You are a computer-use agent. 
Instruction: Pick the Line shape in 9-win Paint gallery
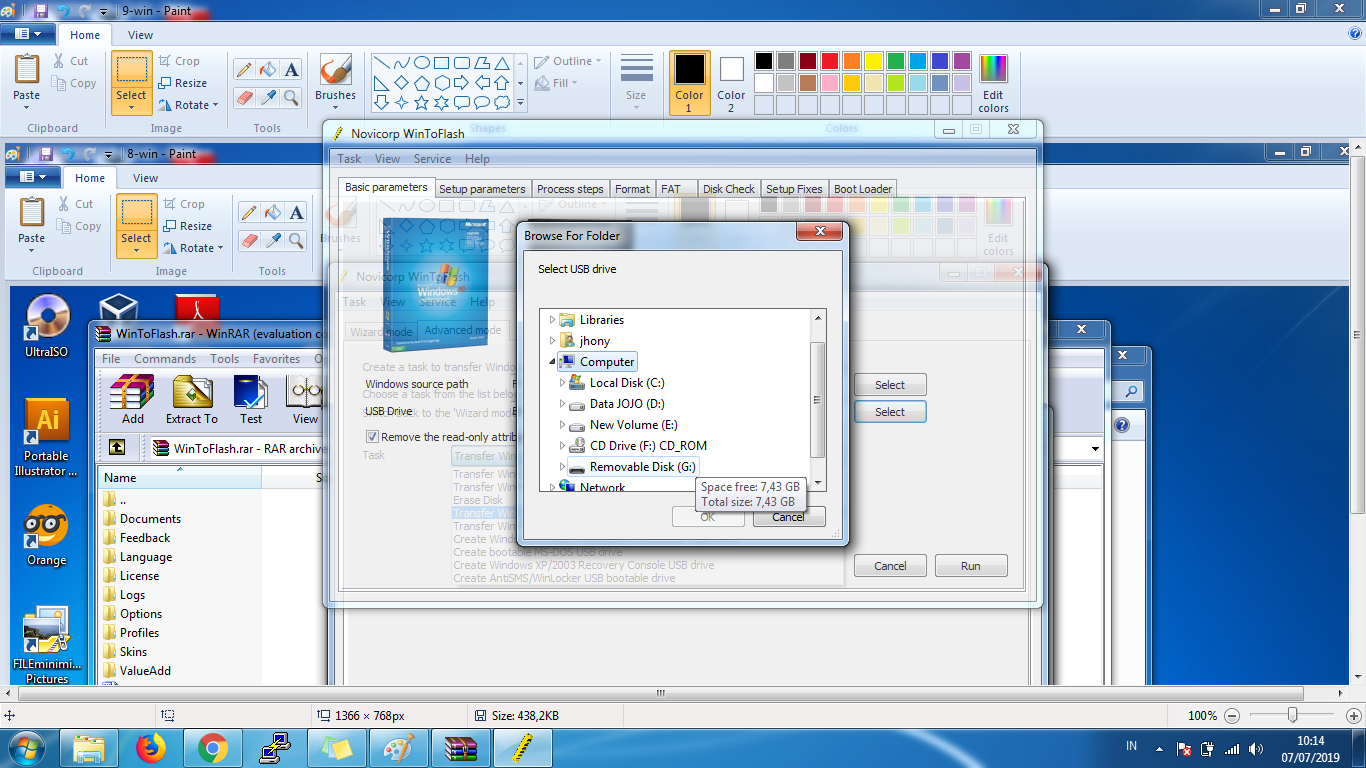click(381, 62)
